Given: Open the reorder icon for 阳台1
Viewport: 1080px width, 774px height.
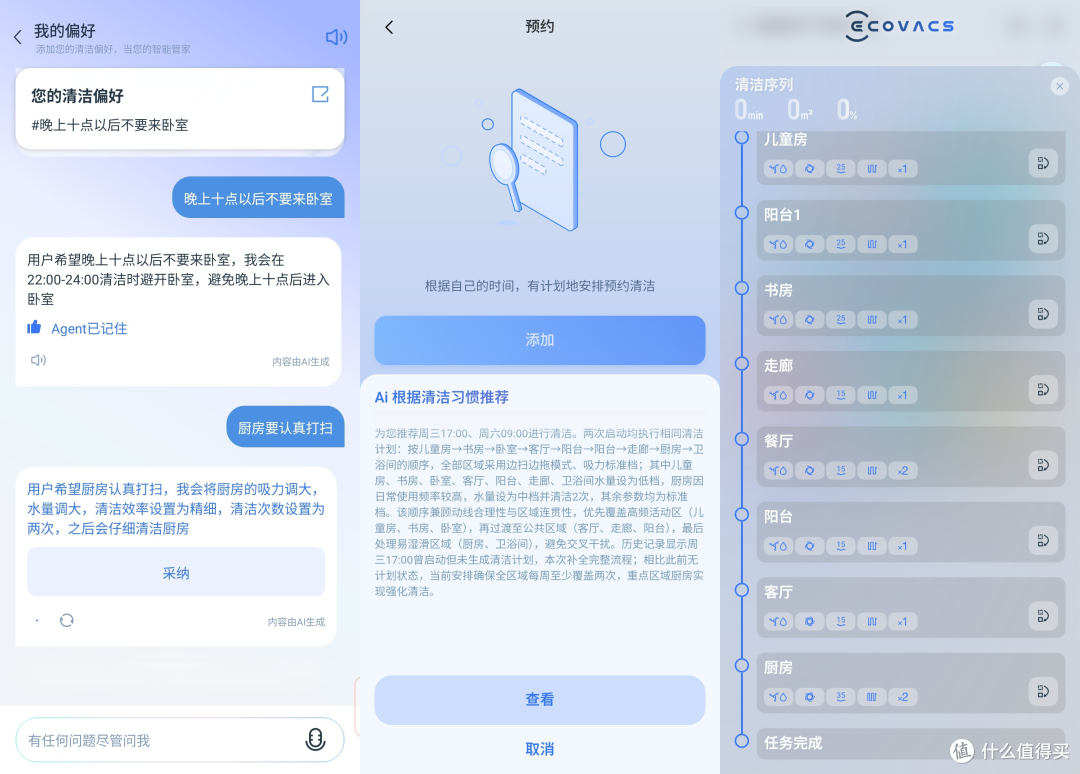Looking at the screenshot, I should pyautogui.click(x=1043, y=239).
